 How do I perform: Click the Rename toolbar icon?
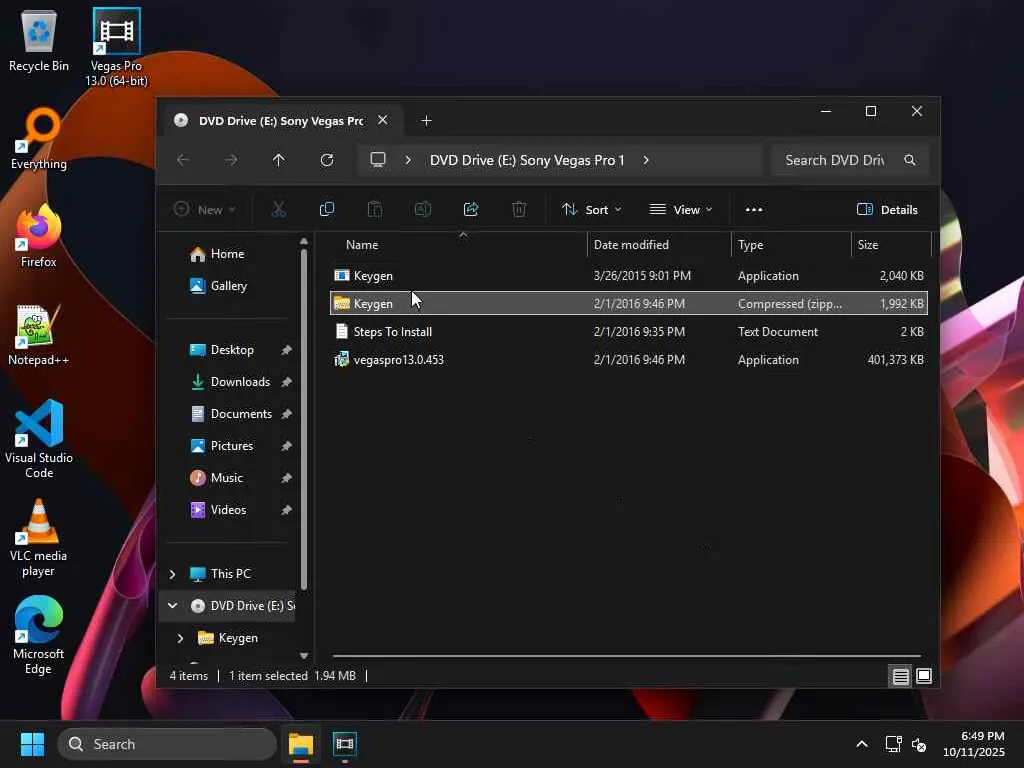423,210
